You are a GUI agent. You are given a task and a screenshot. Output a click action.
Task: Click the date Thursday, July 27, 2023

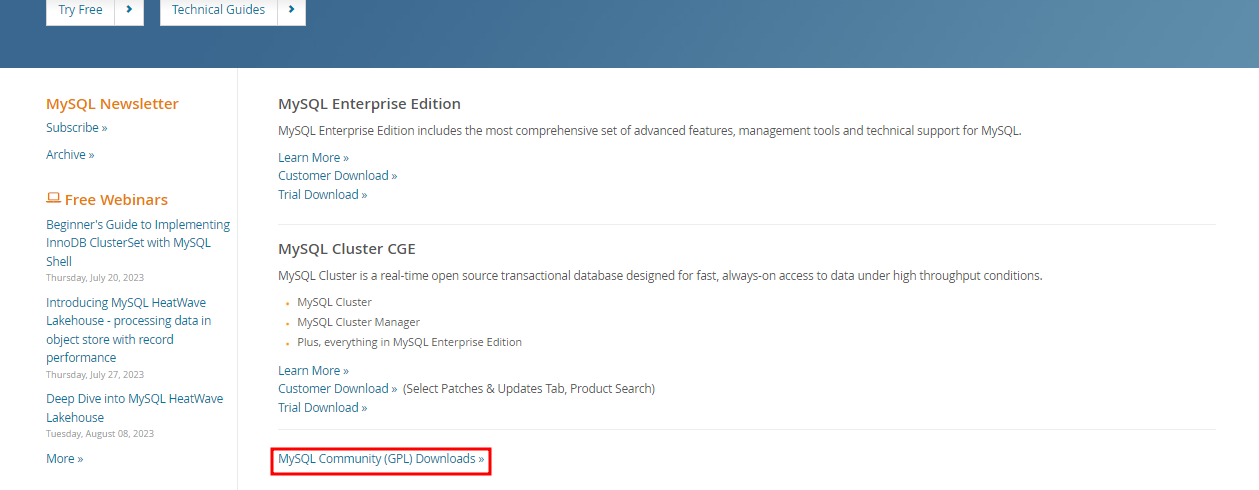coord(95,375)
